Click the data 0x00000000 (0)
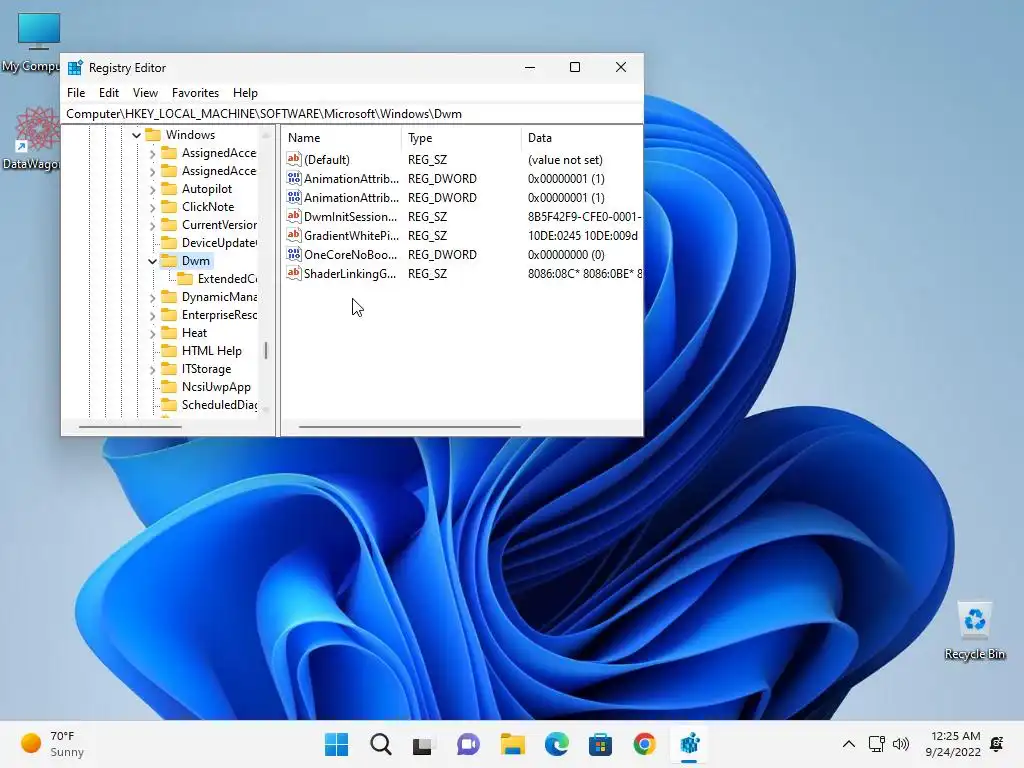 pos(566,255)
